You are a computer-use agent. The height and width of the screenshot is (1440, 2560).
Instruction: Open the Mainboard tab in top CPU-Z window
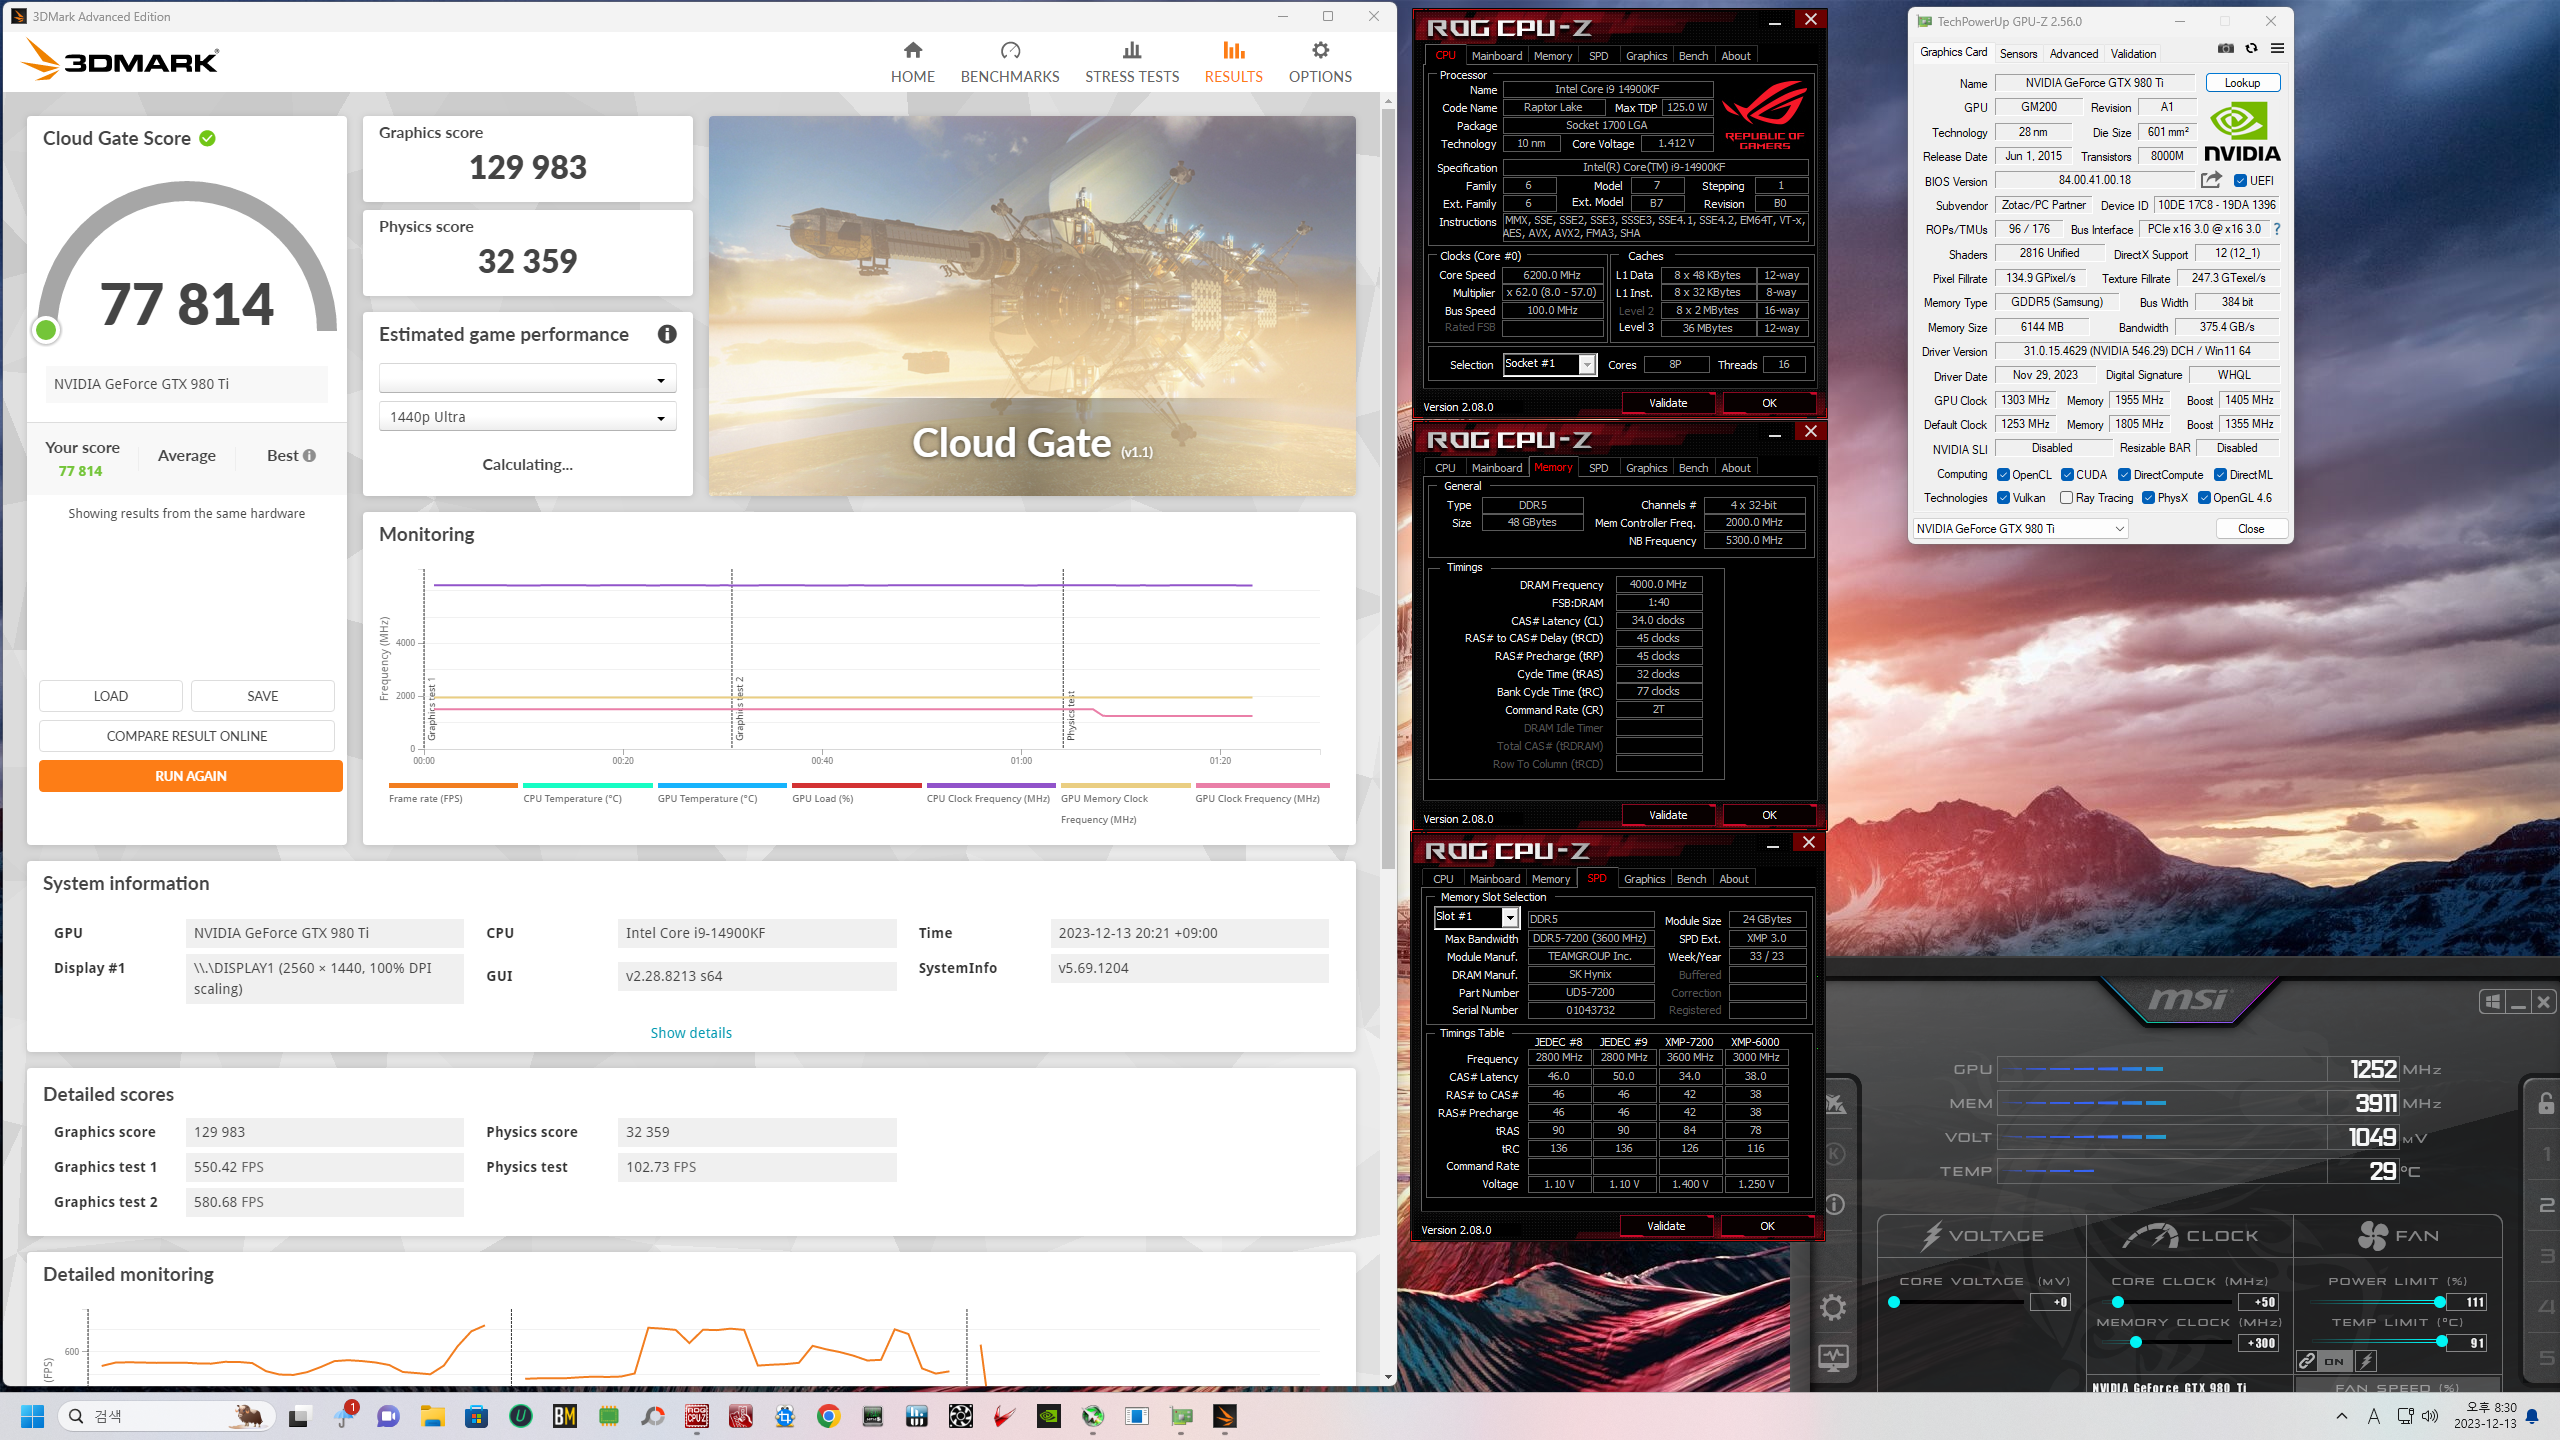1496,56
